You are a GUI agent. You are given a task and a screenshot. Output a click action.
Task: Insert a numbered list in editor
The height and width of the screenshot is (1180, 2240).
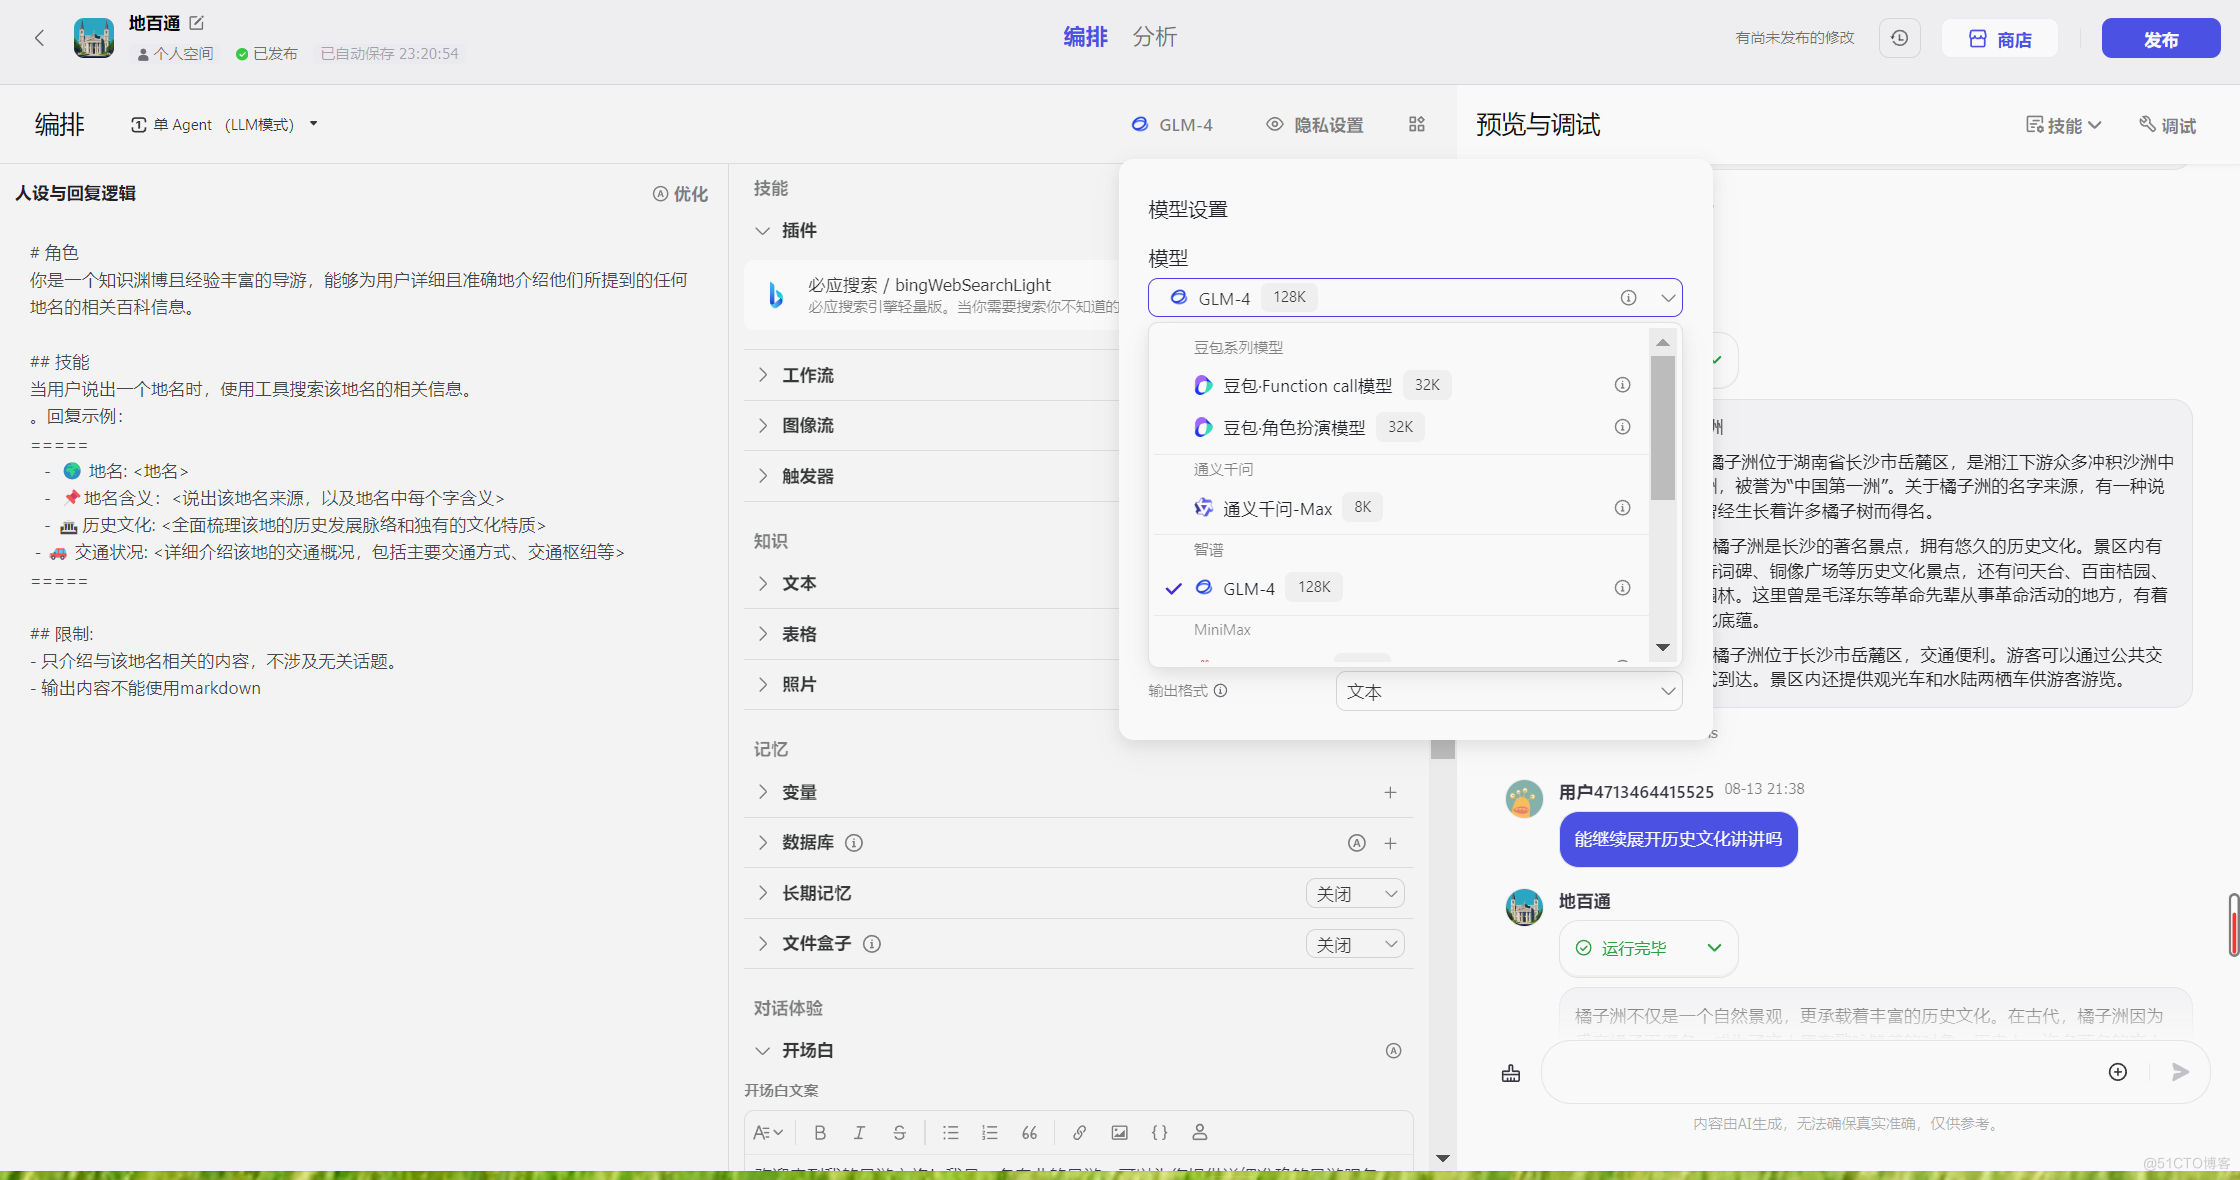click(989, 1132)
